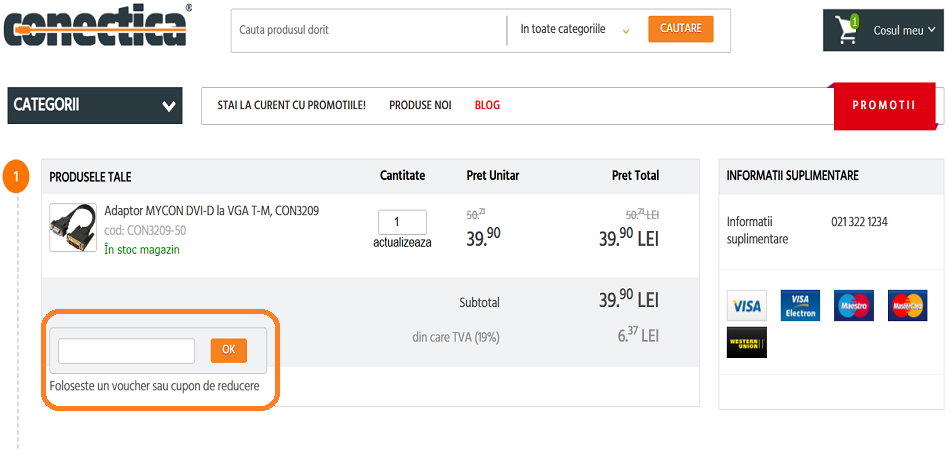The width and height of the screenshot is (950, 450).
Task: Click OK to apply voucher
Action: coord(228,350)
